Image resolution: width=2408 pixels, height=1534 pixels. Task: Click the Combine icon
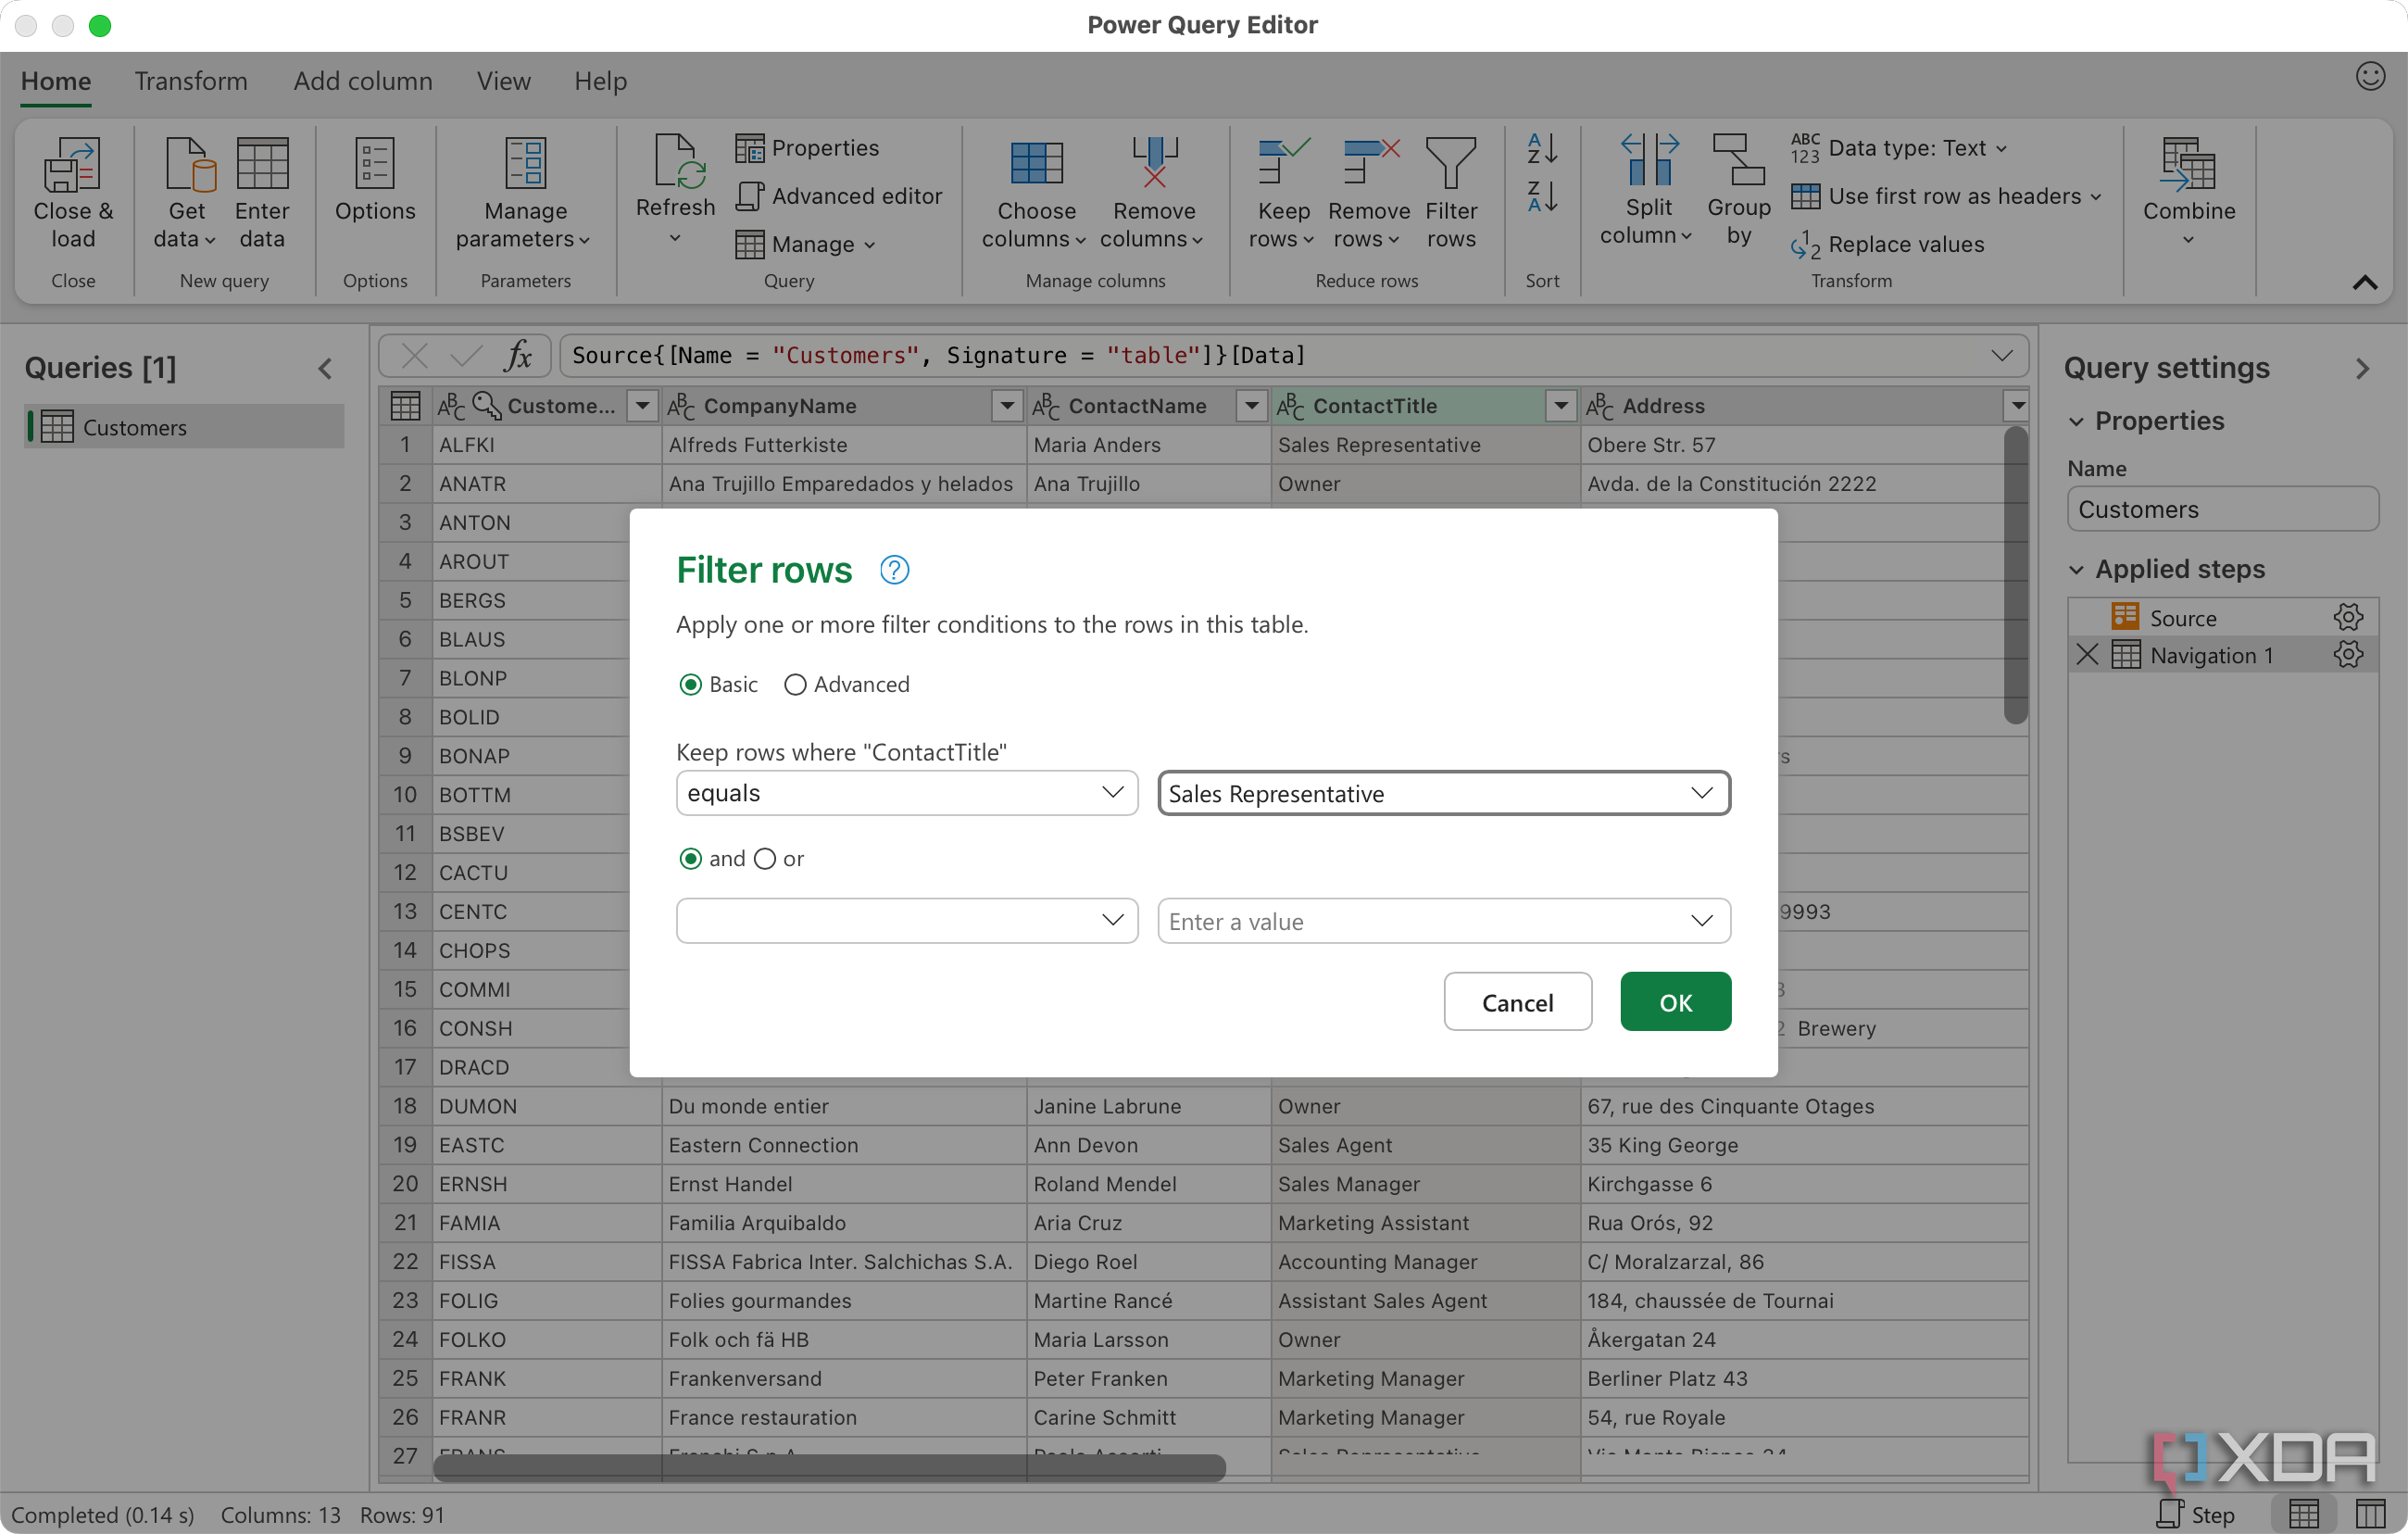tap(2189, 164)
